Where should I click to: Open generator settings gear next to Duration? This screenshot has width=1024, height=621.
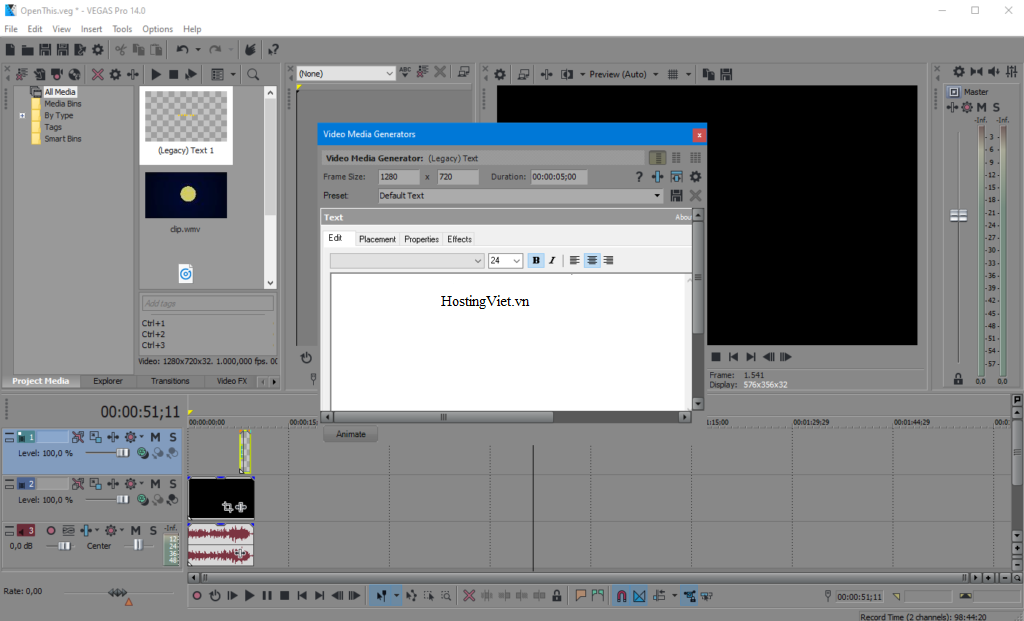696,177
